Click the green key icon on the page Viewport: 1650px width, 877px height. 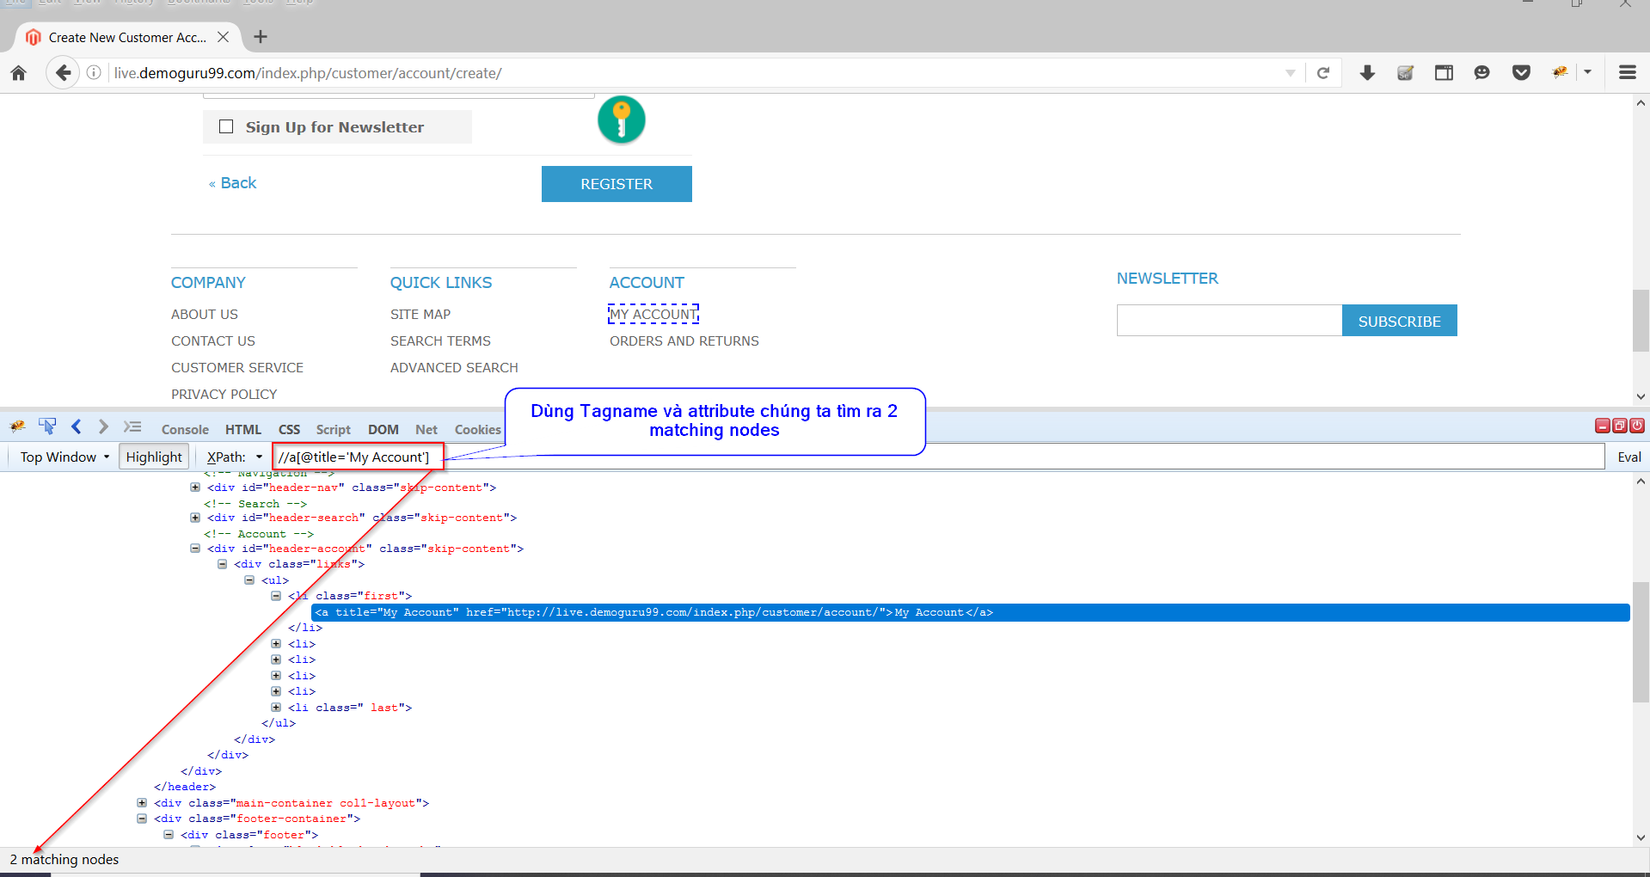[x=621, y=120]
